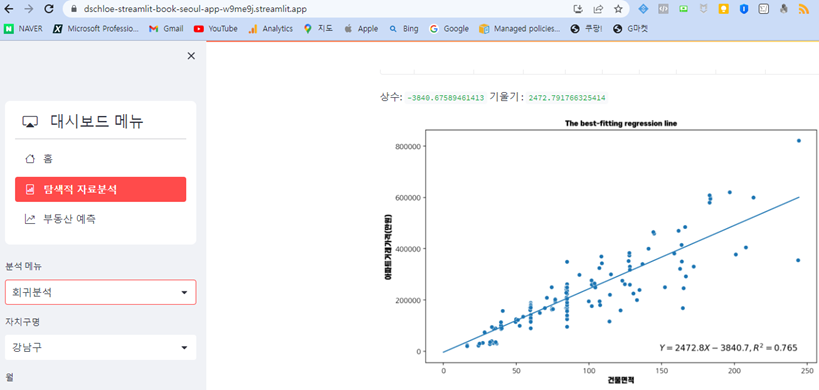Image resolution: width=819 pixels, height=390 pixels.
Task: Open the dark figure extension icon
Action: pyautogui.click(x=783, y=9)
